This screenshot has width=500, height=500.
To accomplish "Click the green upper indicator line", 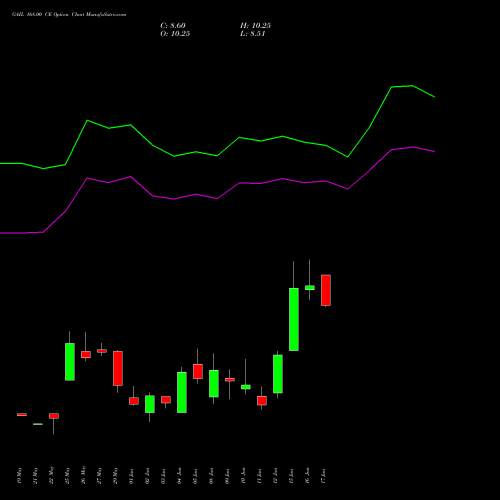I will tap(217, 155).
